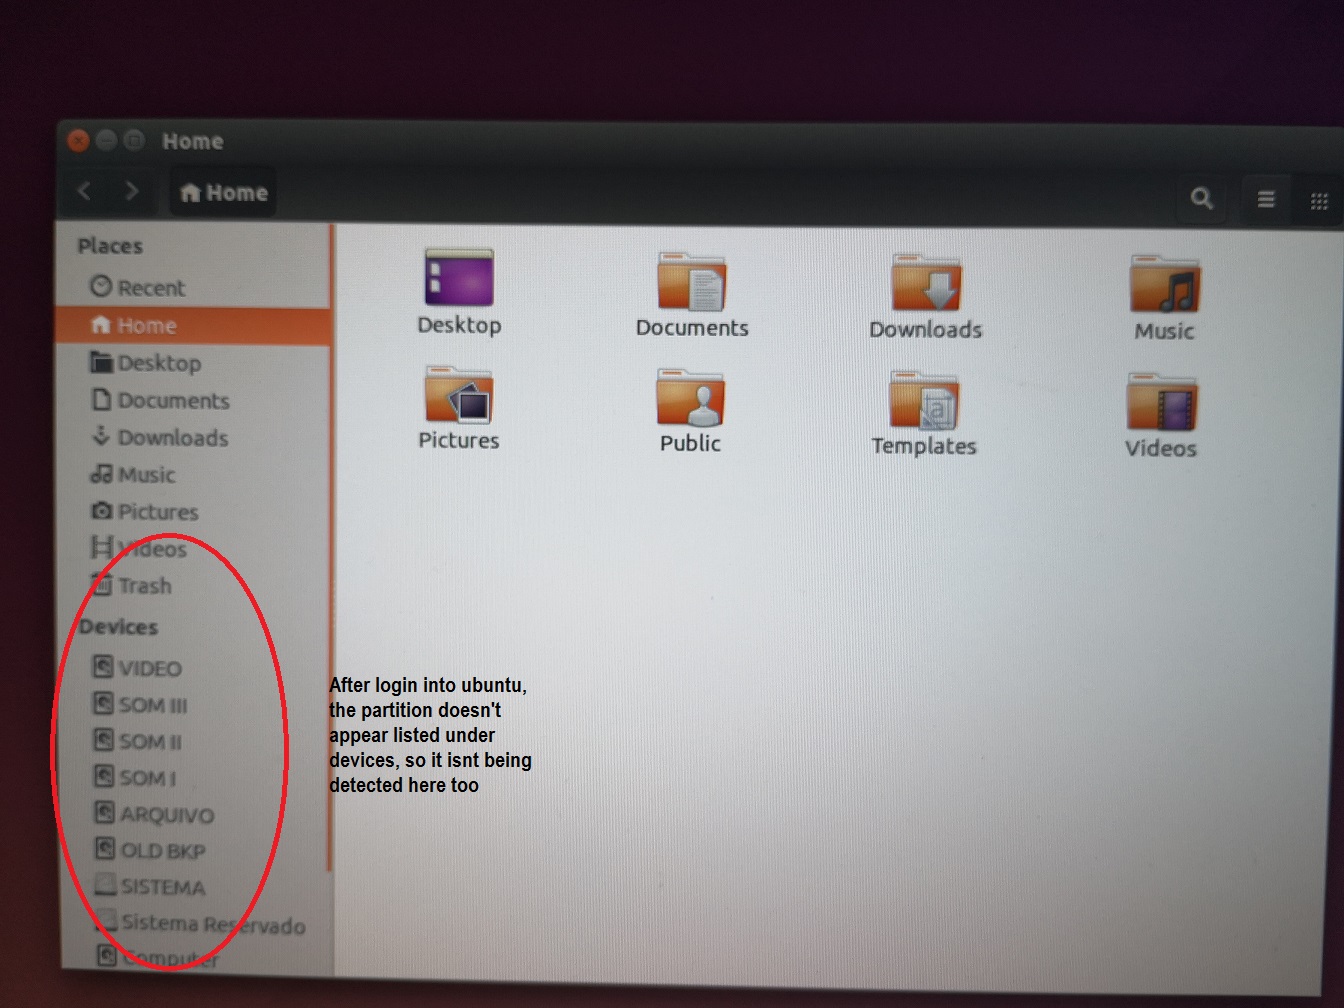Open the Documents folder icon
The width and height of the screenshot is (1344, 1008).
[691, 282]
